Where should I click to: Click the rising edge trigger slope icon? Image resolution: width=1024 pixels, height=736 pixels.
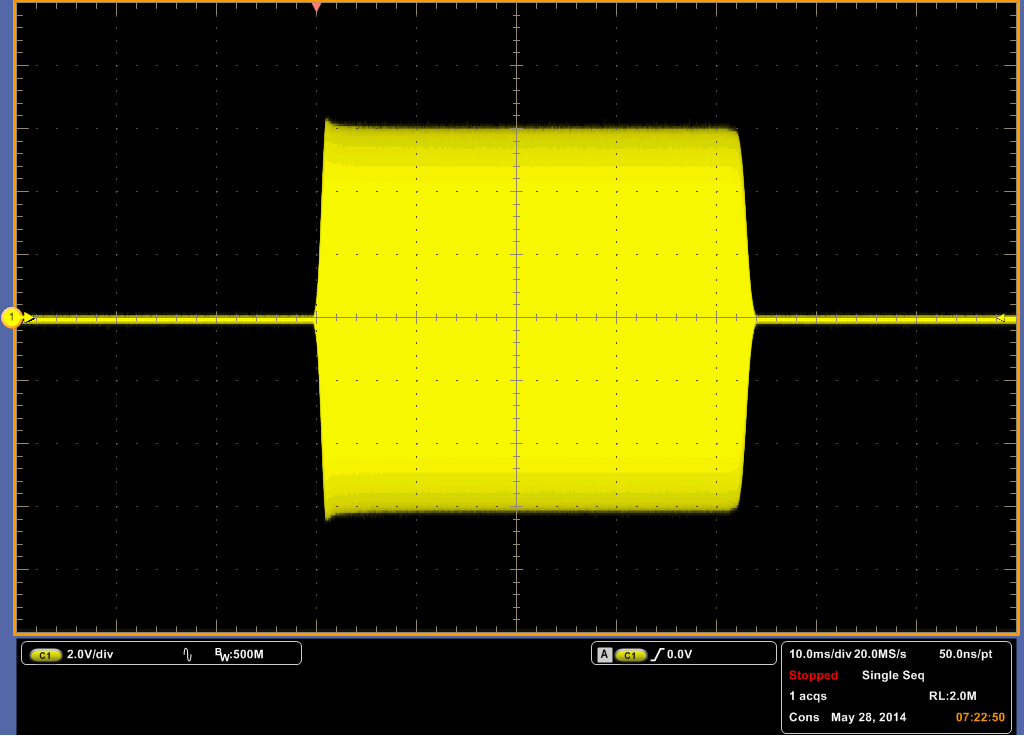tap(657, 654)
